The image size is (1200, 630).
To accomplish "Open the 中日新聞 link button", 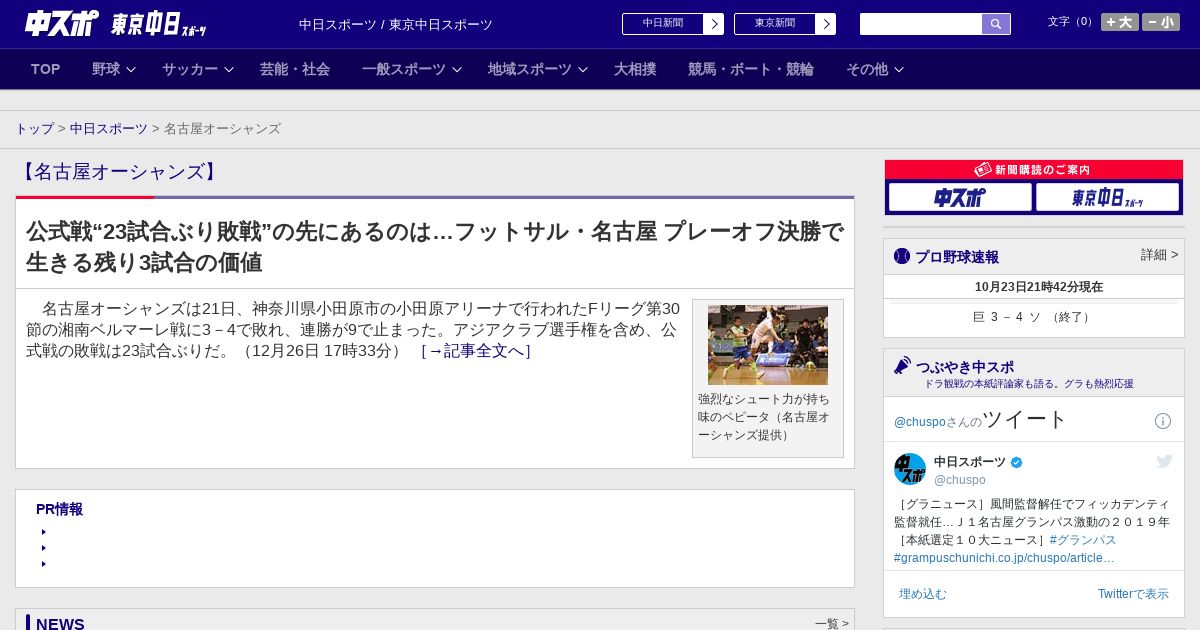I will [673, 24].
